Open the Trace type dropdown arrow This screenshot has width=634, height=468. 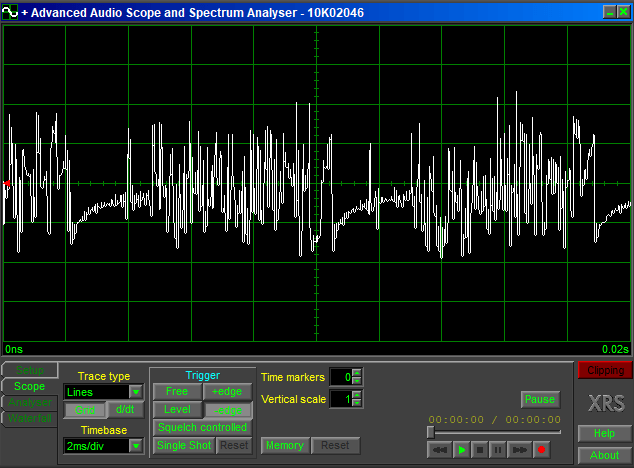136,392
